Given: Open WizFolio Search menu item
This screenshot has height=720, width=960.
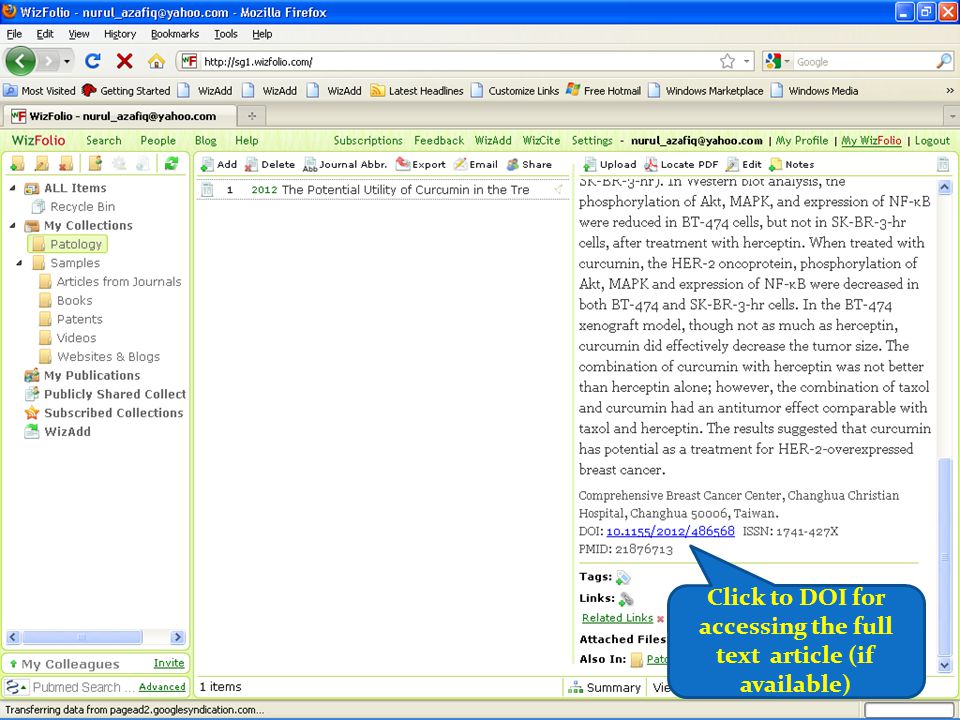Looking at the screenshot, I should click(103, 140).
